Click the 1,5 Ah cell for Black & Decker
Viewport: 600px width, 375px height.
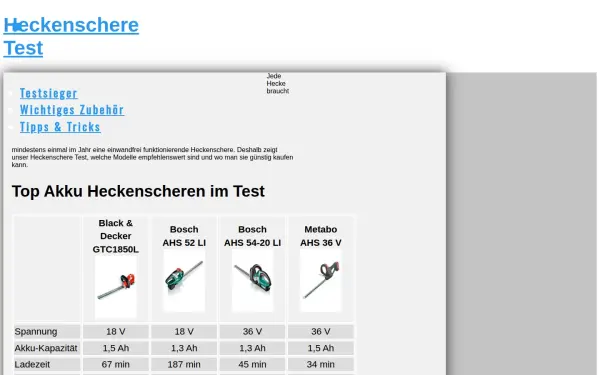(x=116, y=348)
